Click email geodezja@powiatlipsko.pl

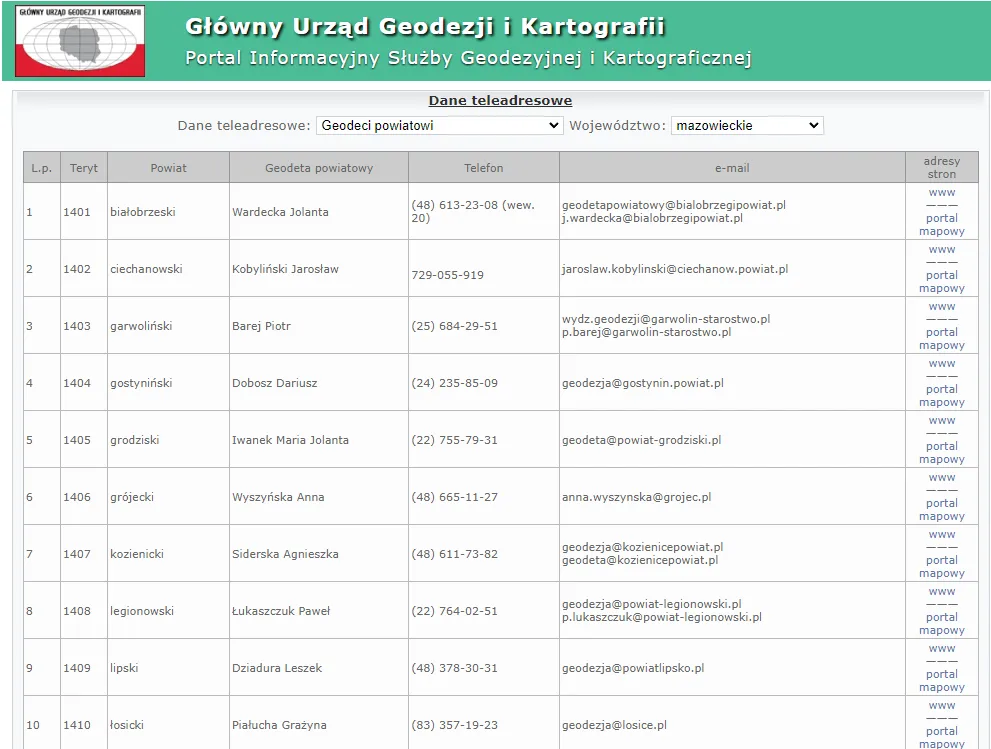tap(633, 668)
